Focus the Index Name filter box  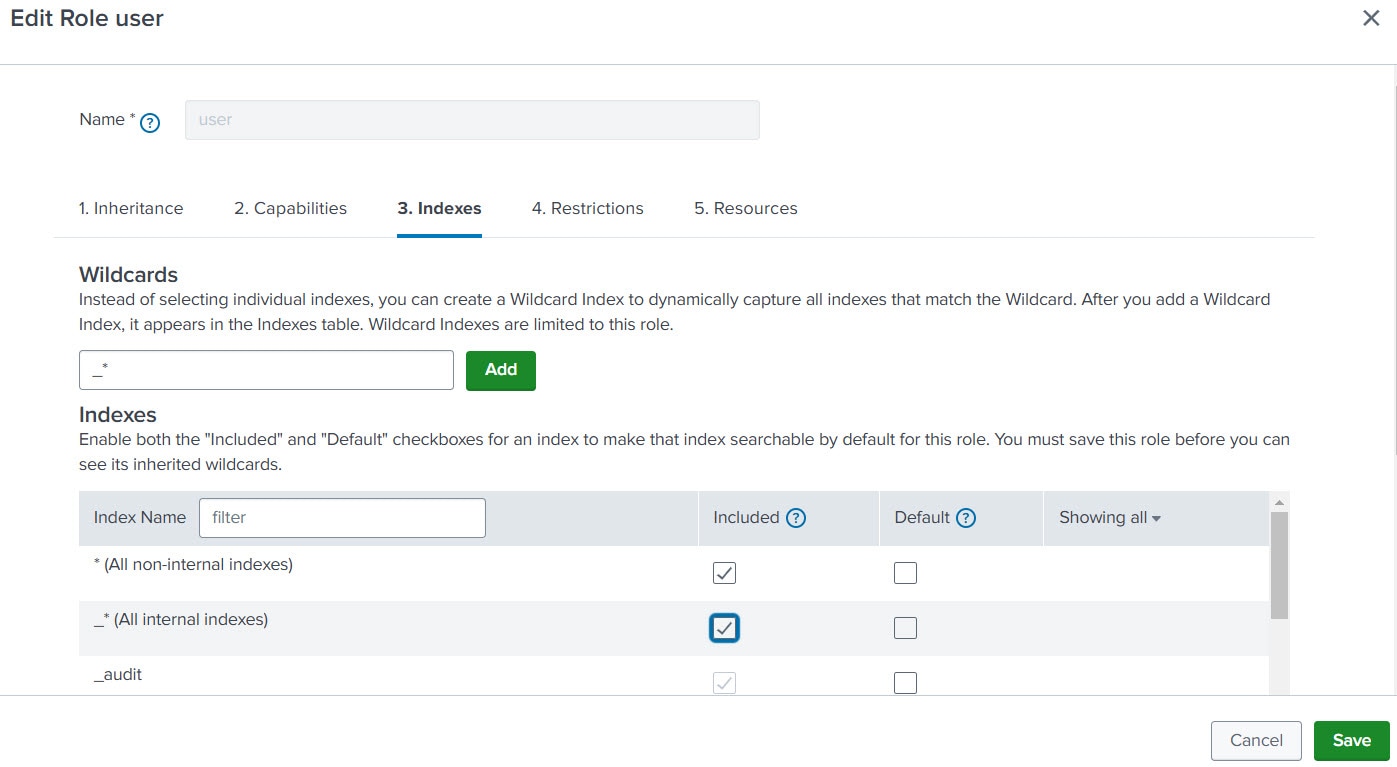point(342,518)
